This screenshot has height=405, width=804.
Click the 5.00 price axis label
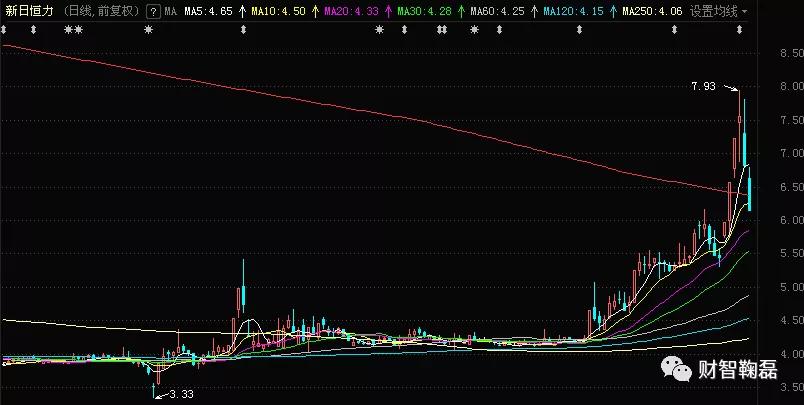pos(791,287)
